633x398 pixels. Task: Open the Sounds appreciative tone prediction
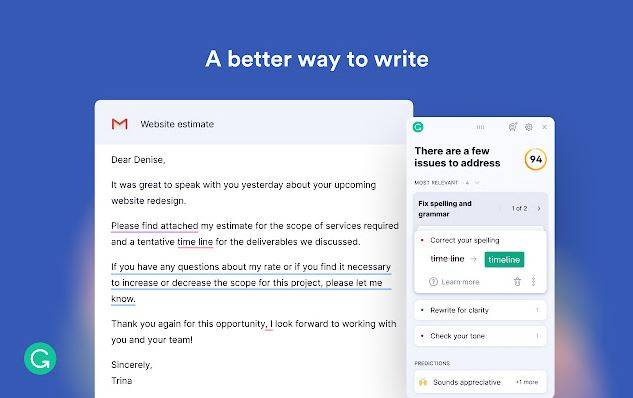click(480, 382)
